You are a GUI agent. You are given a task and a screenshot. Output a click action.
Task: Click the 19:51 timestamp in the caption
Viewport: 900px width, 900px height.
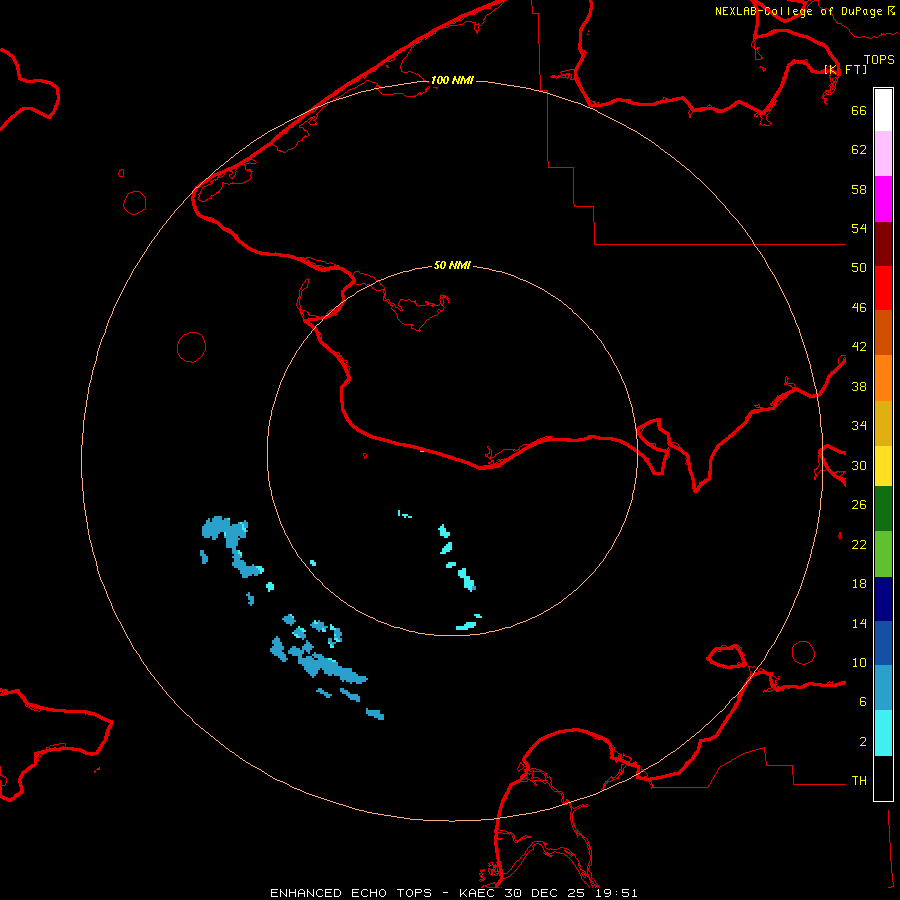click(x=616, y=893)
